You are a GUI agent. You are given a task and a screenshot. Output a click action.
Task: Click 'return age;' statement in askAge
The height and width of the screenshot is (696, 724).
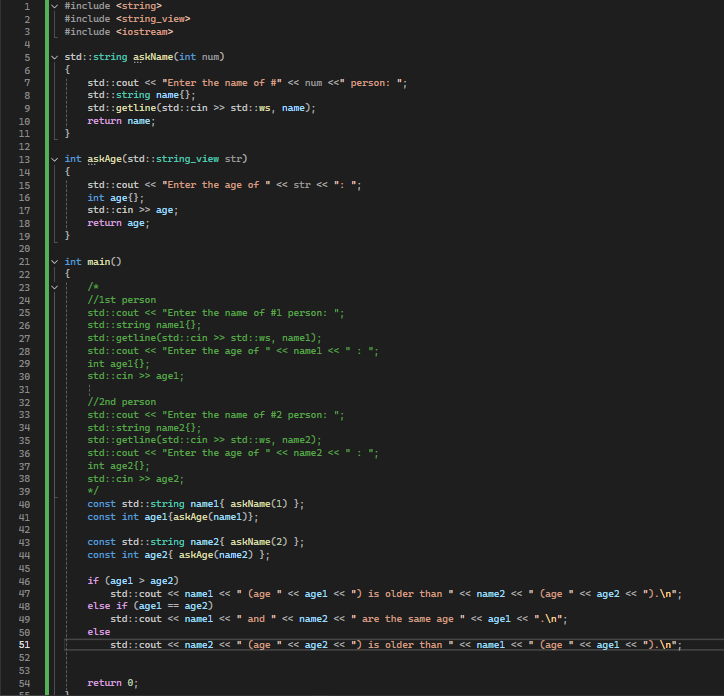[118, 223]
